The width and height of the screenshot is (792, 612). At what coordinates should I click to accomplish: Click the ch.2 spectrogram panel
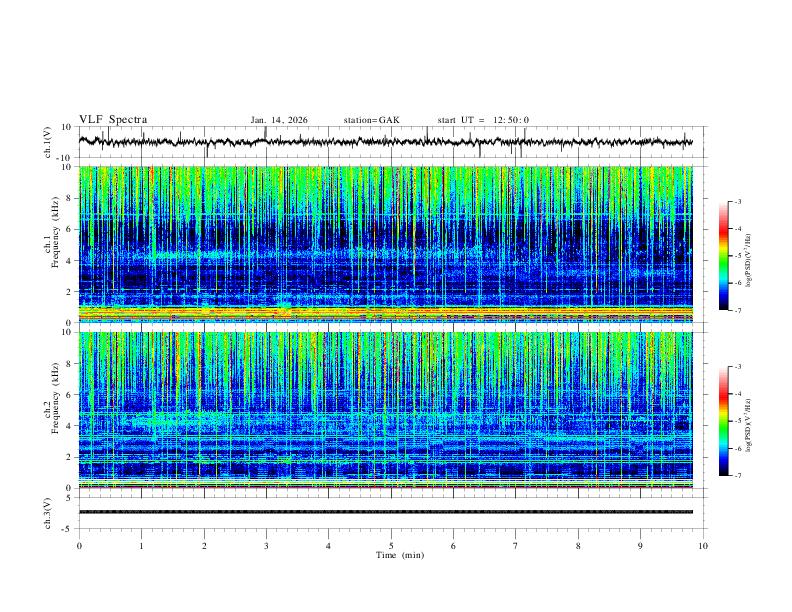pos(385,410)
